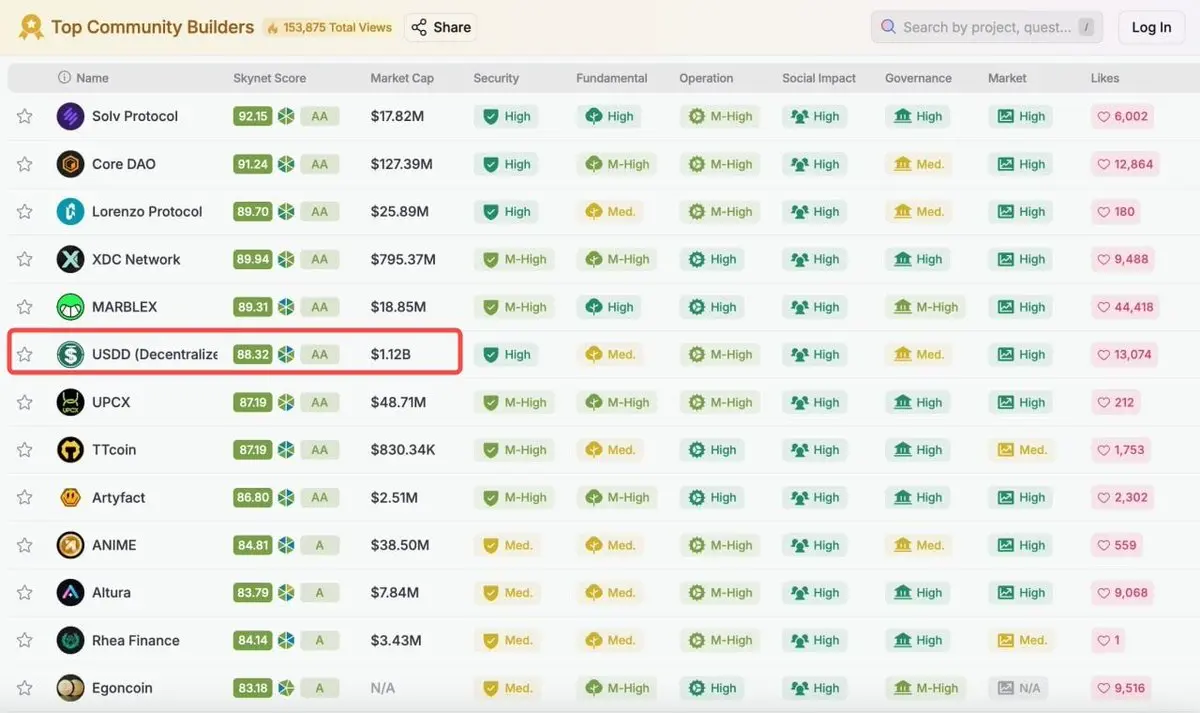
Task: Click the Lorenzo Protocol logo icon
Action: (70, 211)
